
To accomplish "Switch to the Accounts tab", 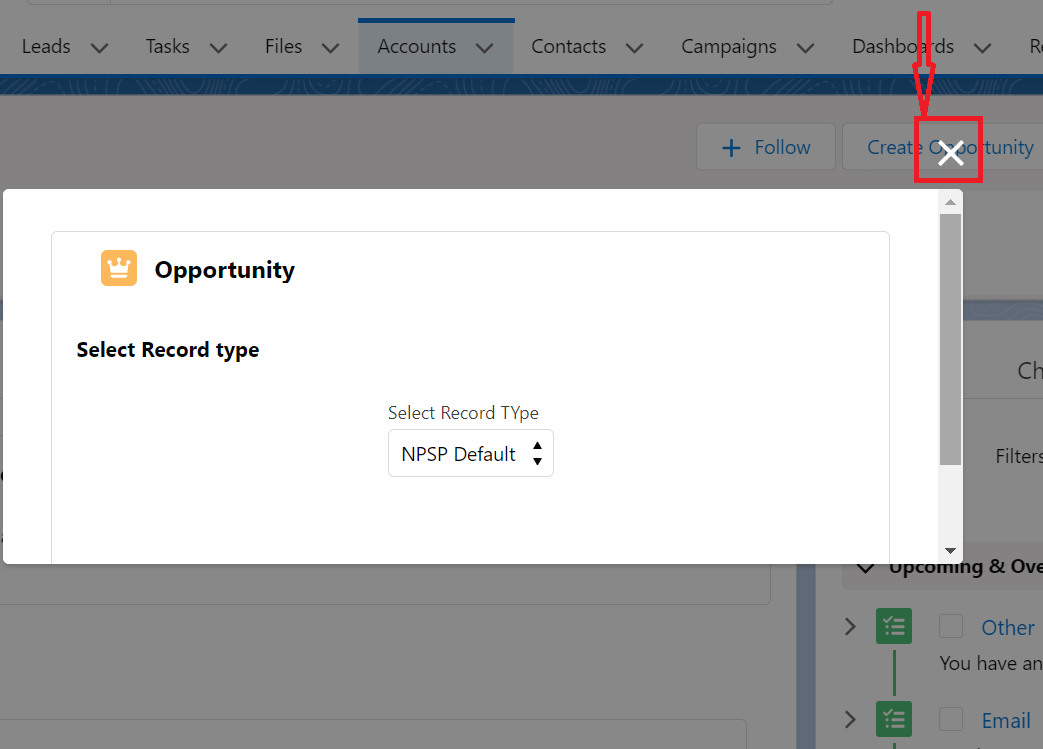I will 416,47.
